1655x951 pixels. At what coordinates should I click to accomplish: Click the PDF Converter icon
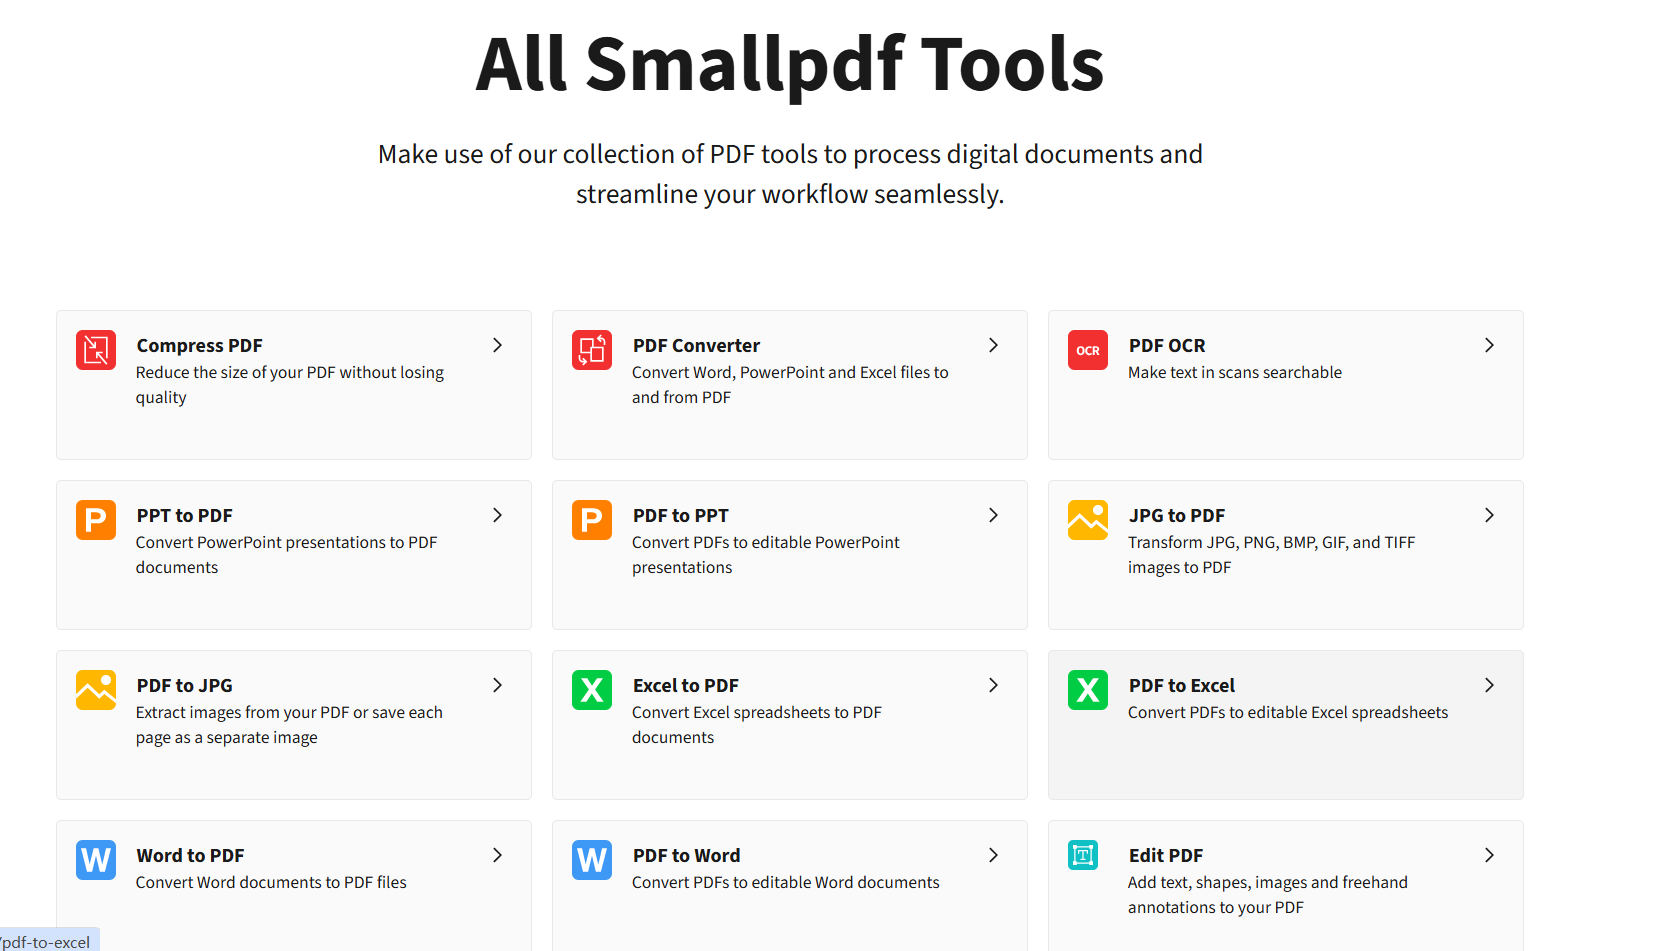point(591,350)
